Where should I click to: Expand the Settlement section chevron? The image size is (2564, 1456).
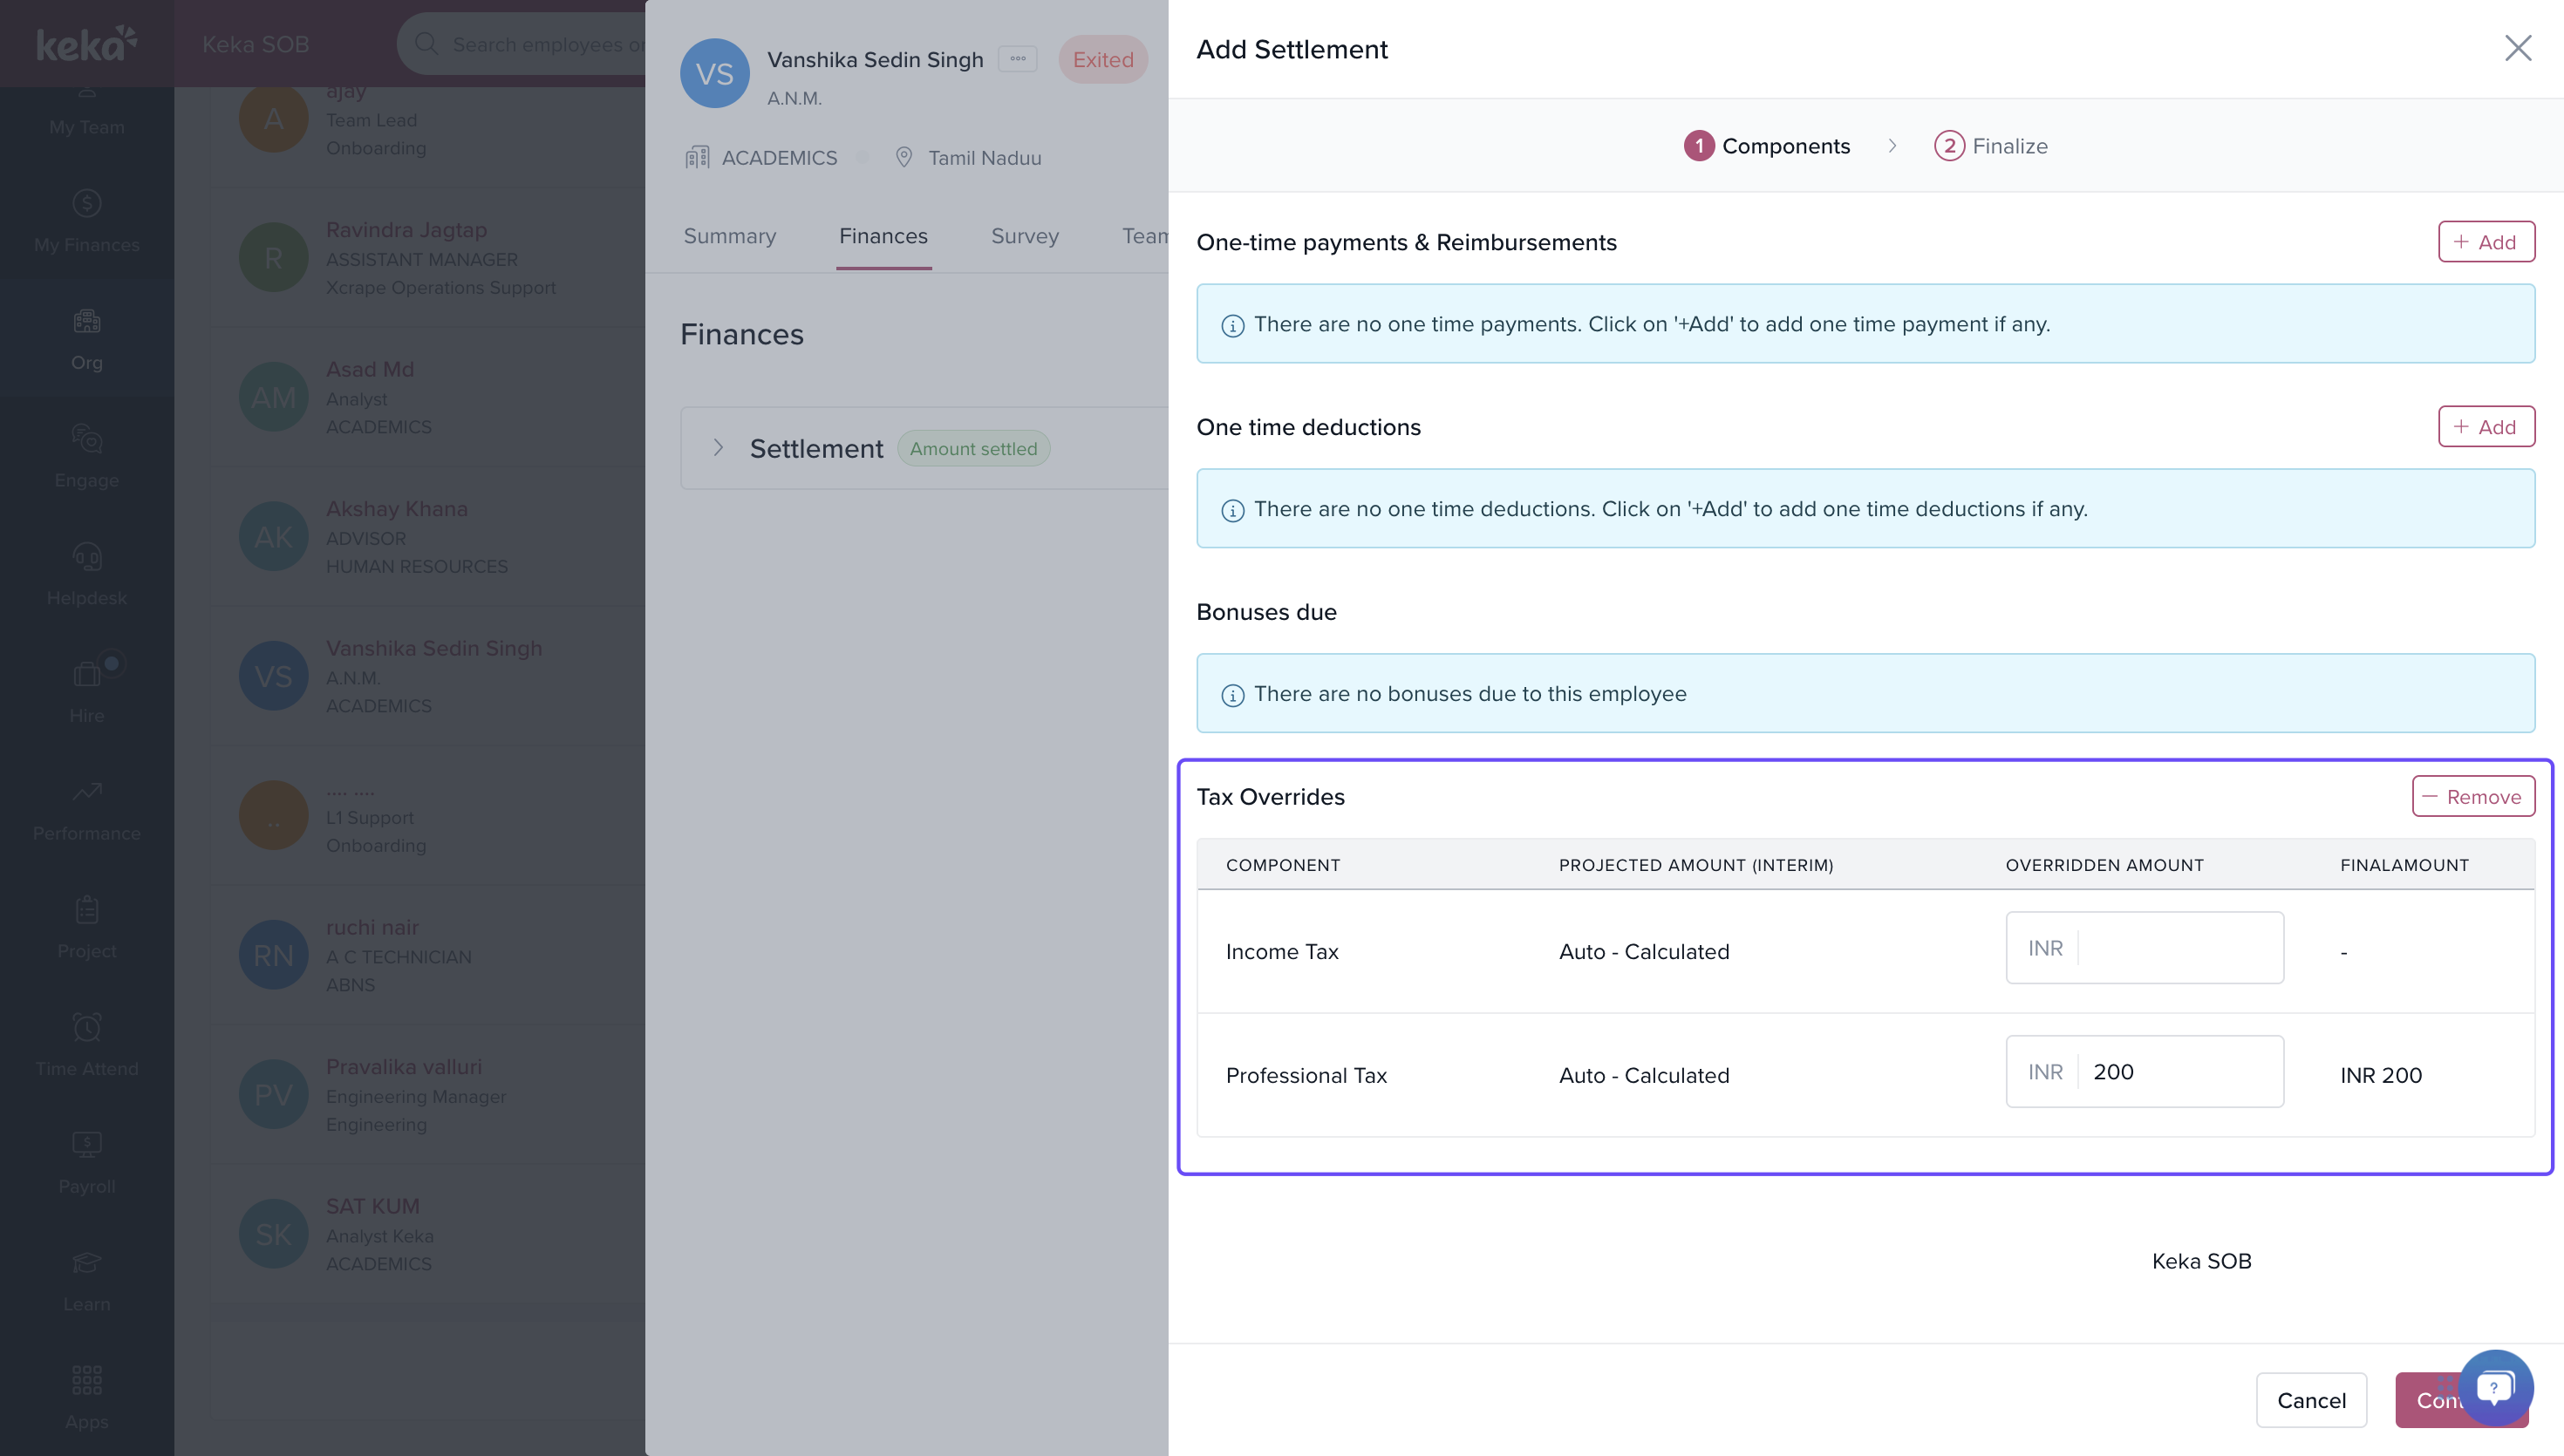(x=718, y=448)
